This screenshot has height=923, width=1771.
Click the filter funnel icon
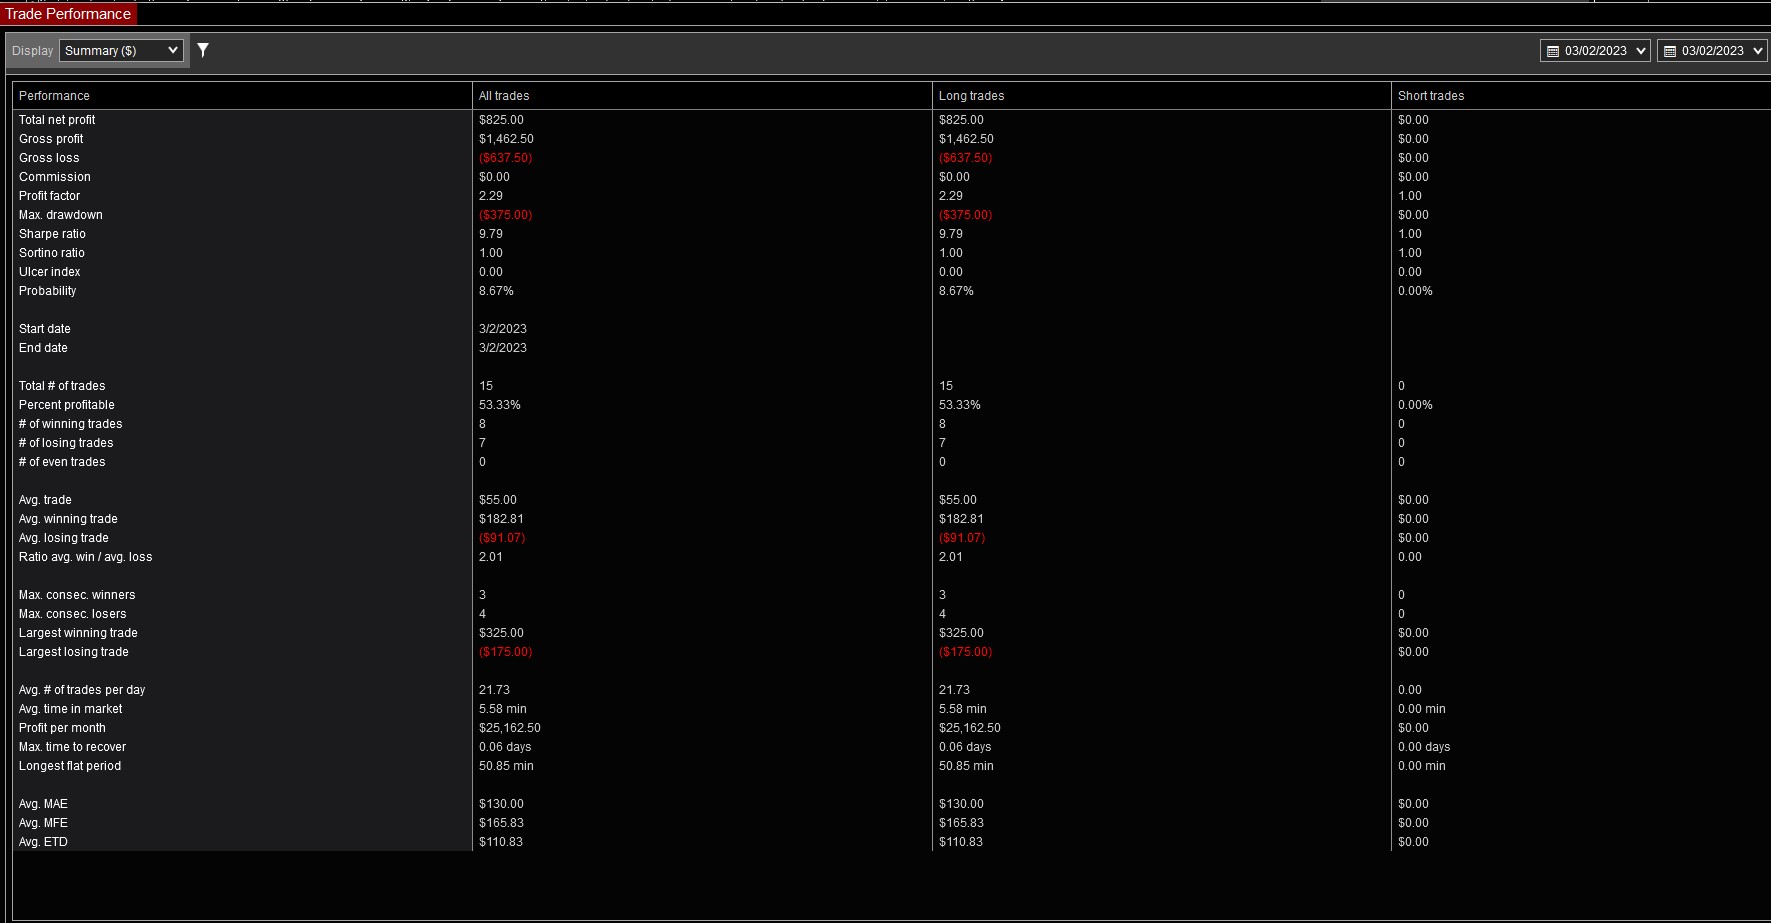(x=203, y=50)
